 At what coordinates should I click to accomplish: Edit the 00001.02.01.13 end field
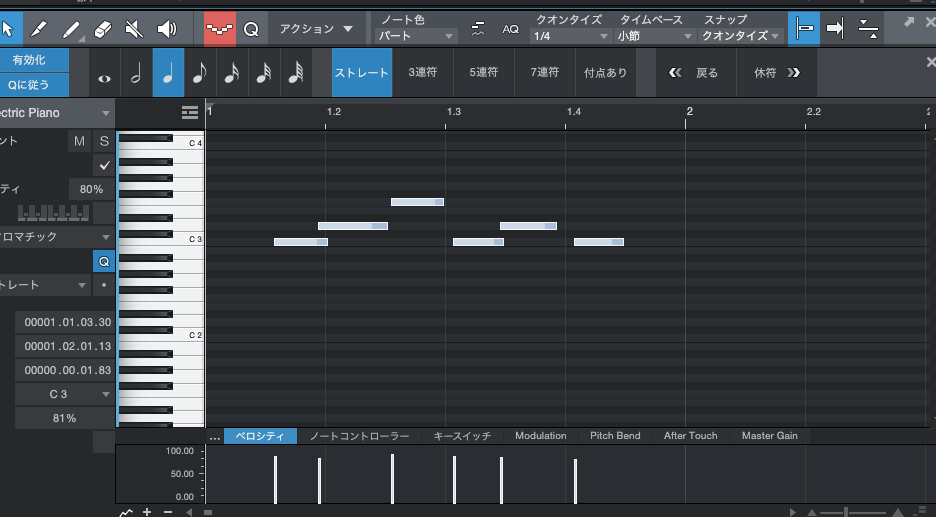(x=65, y=346)
